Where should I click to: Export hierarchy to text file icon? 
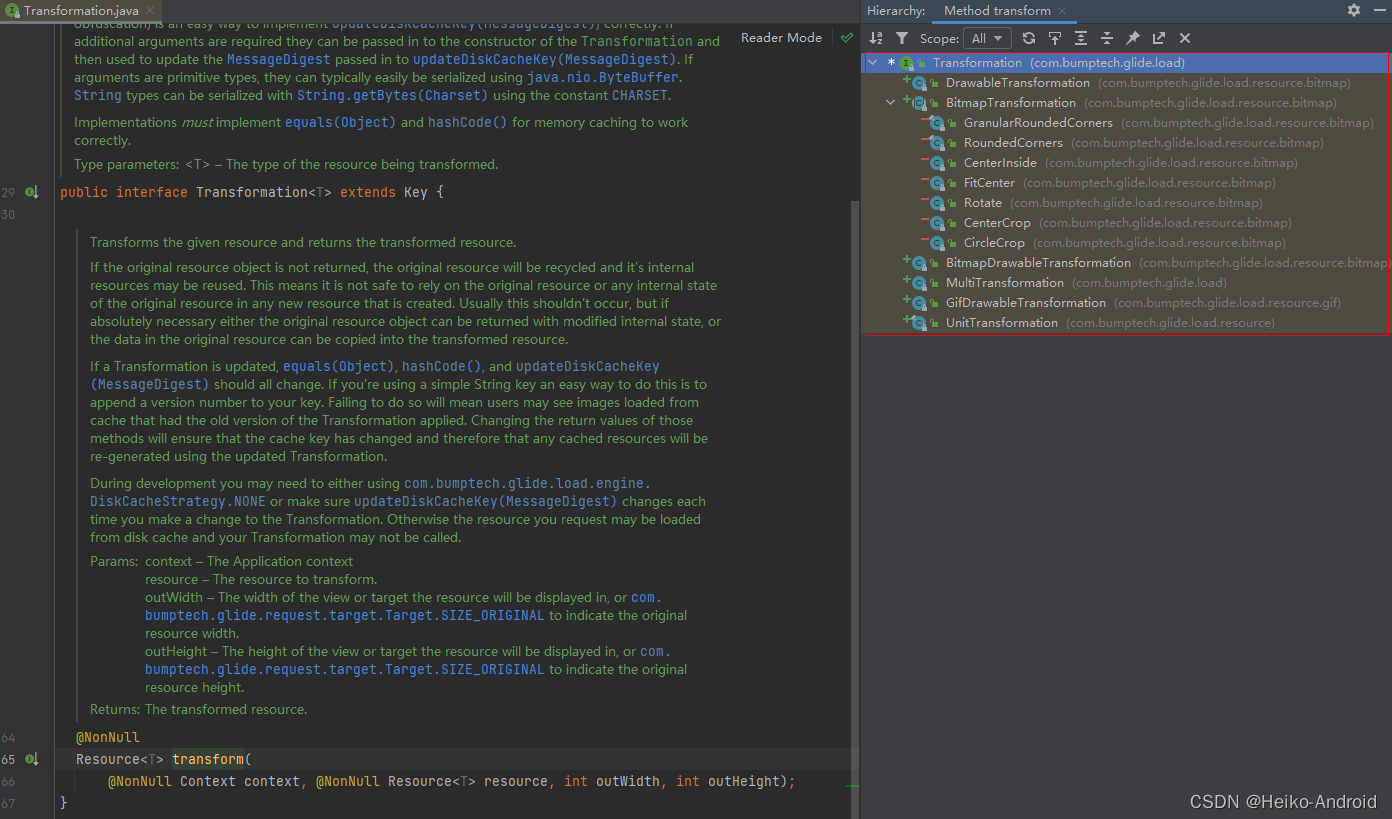1159,38
